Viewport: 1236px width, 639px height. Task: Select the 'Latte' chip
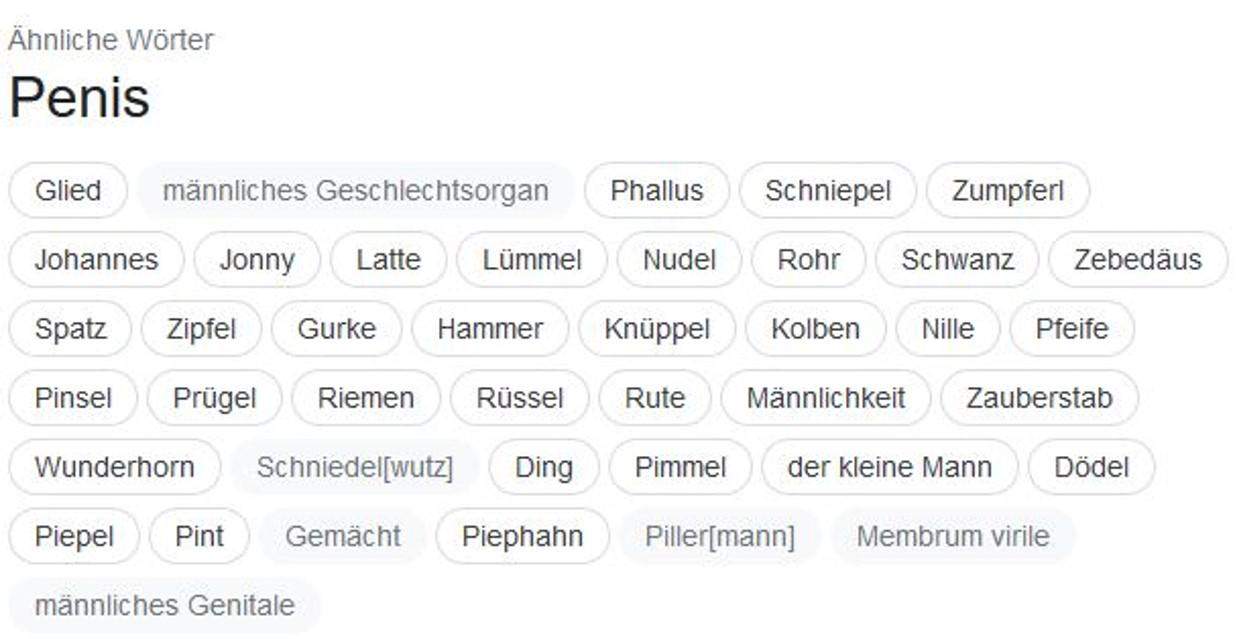pyautogui.click(x=388, y=259)
